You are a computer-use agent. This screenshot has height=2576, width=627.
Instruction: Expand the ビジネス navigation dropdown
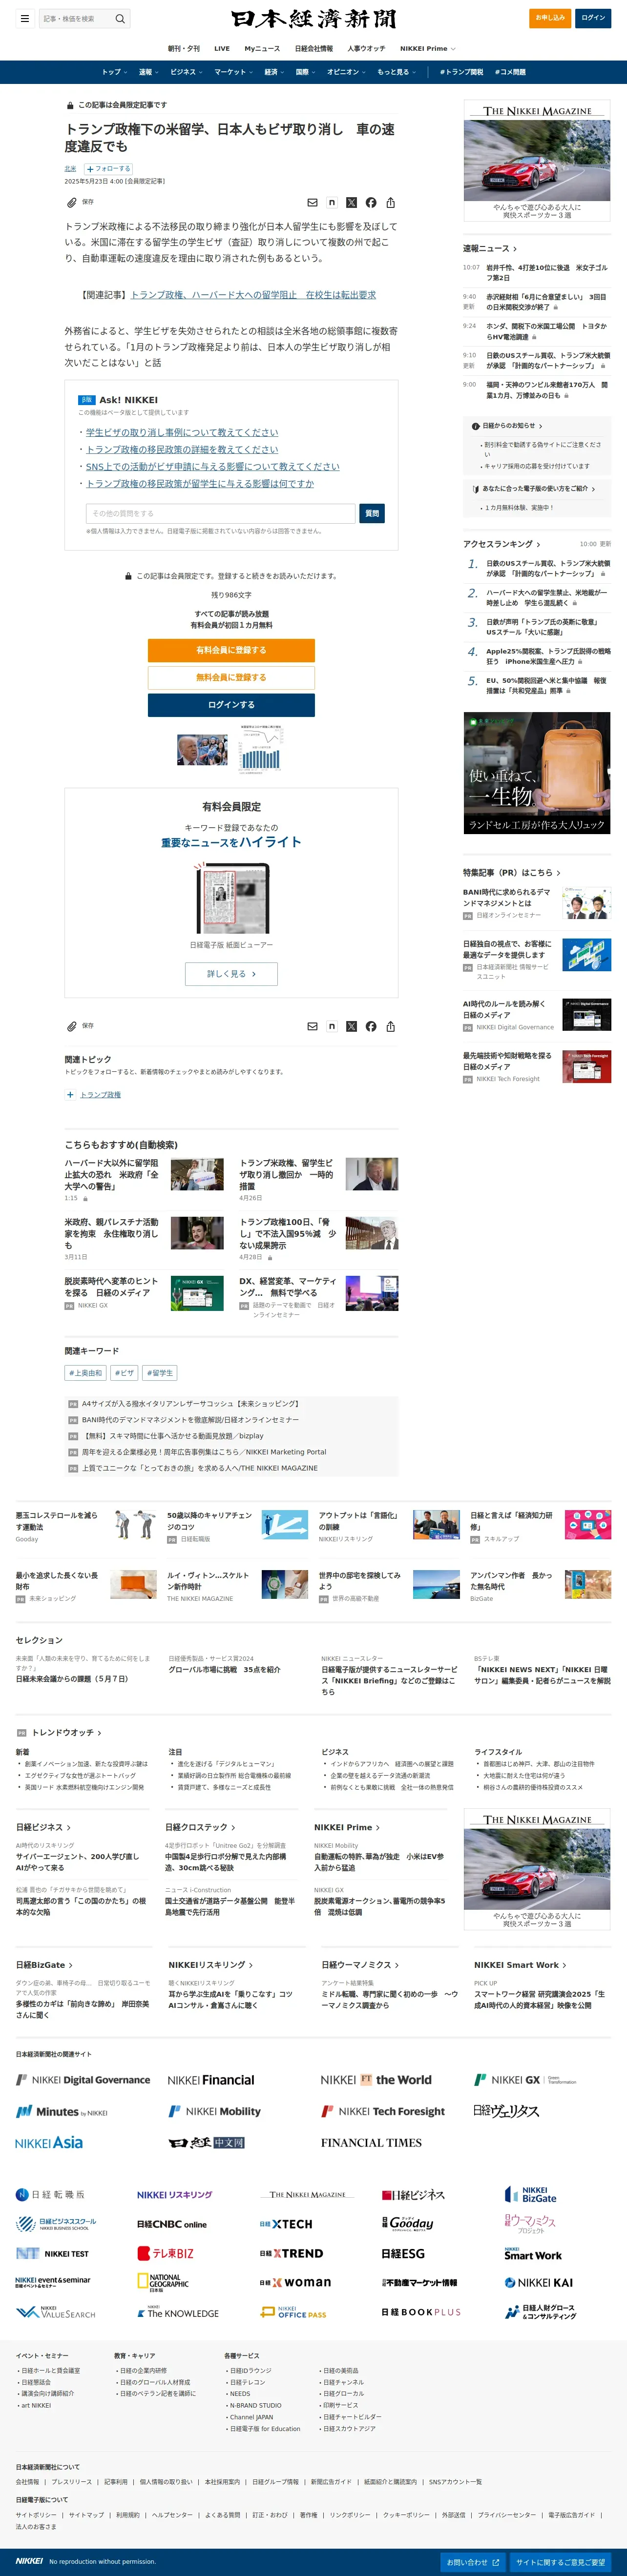pyautogui.click(x=186, y=72)
